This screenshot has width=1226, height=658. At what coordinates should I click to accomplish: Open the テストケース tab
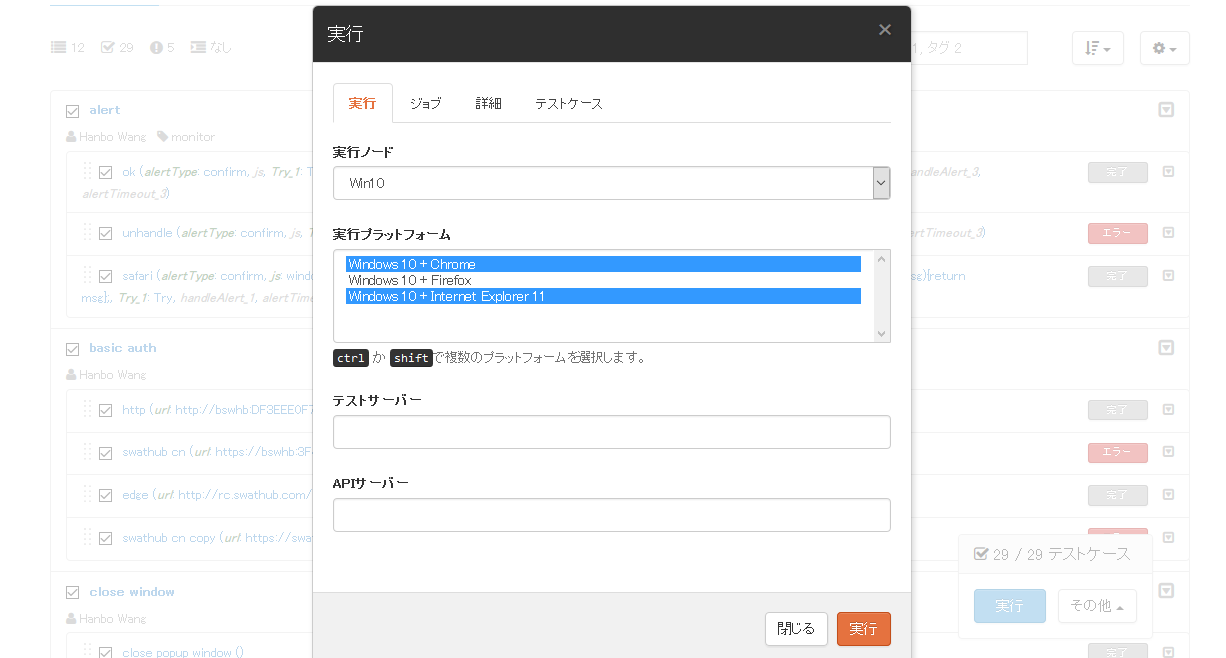(568, 104)
